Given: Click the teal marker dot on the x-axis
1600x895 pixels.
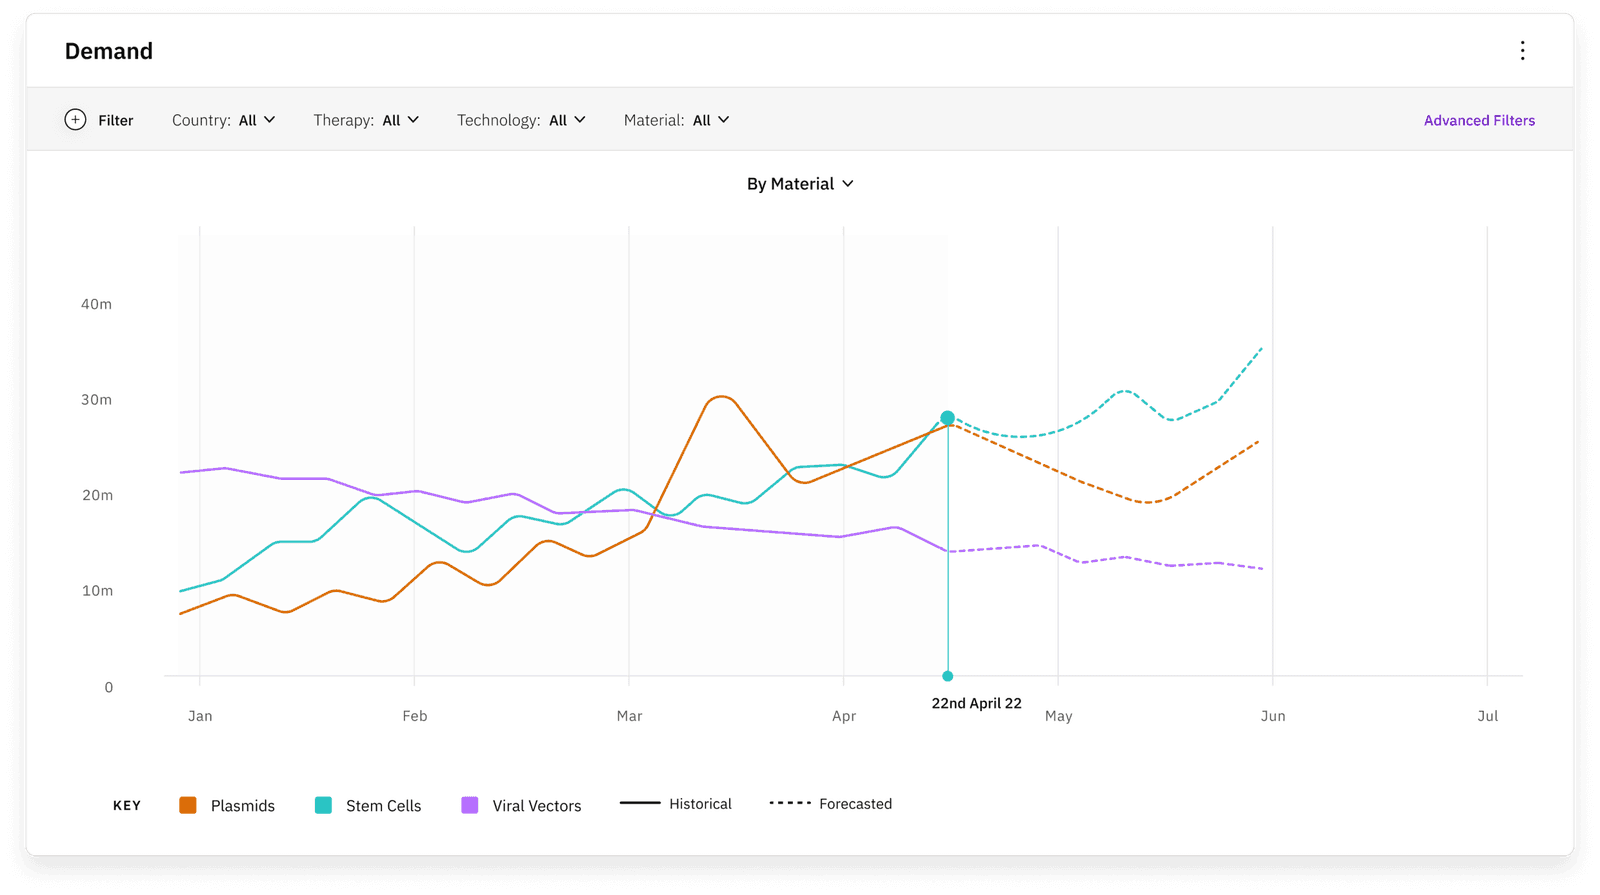Looking at the screenshot, I should click(x=948, y=676).
